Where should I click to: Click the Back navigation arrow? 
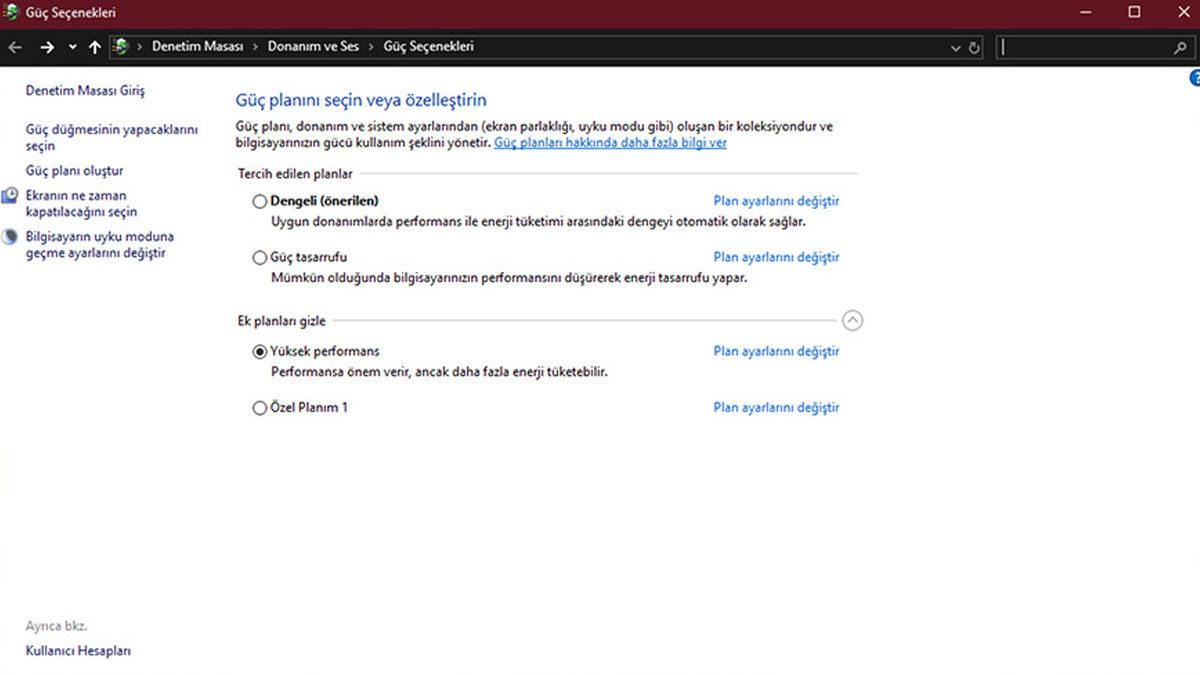[15, 47]
